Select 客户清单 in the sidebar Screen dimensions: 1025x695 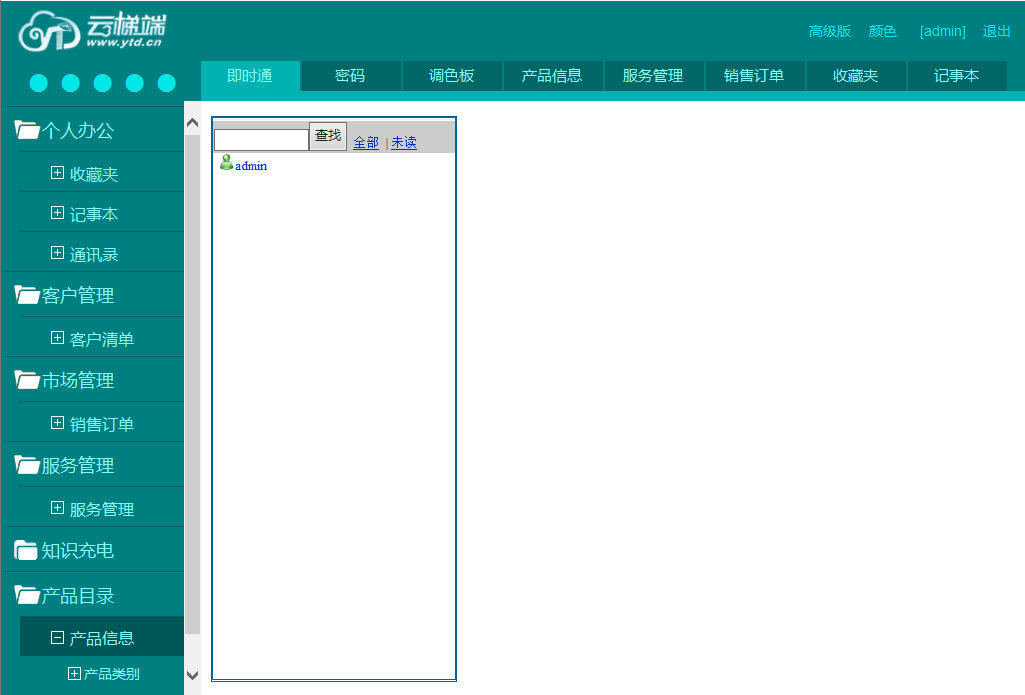(x=101, y=339)
